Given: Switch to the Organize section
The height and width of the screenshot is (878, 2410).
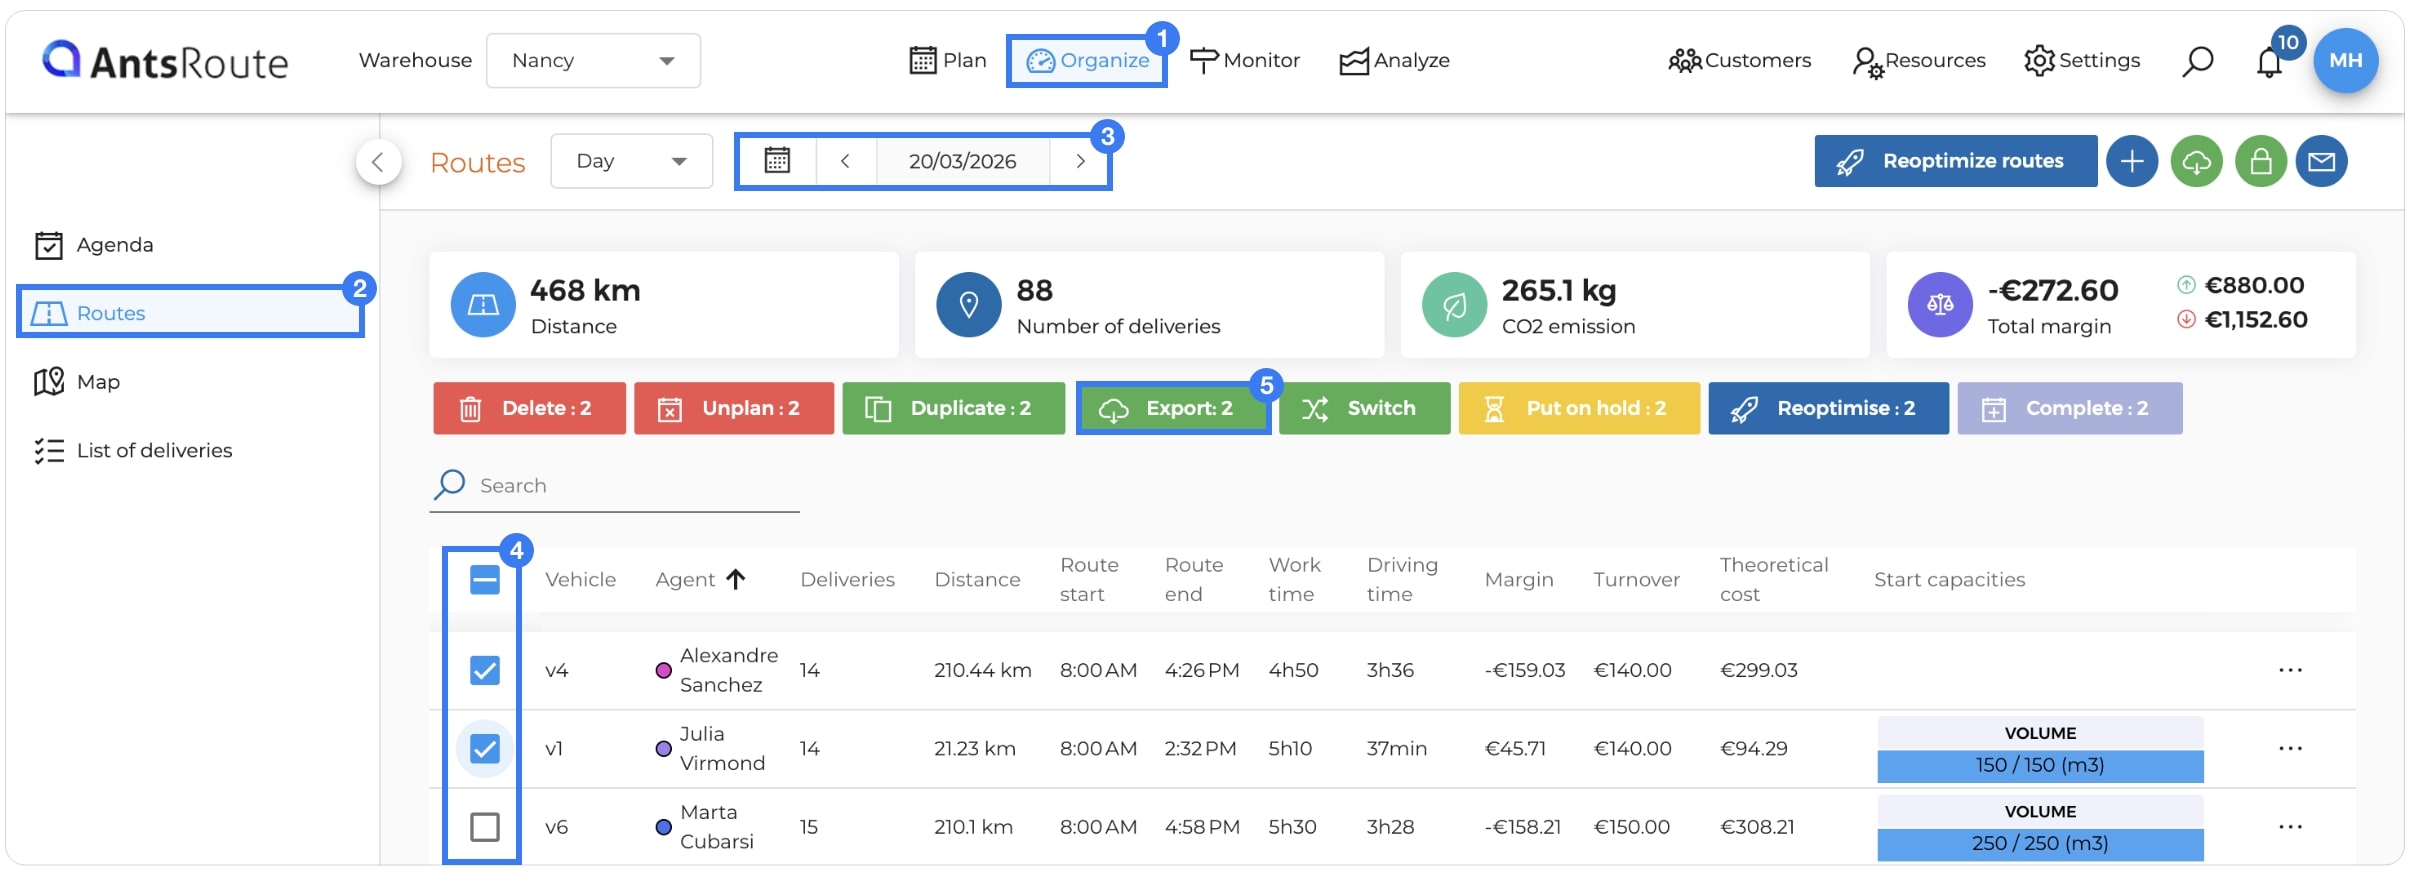Looking at the screenshot, I should coord(1087,61).
